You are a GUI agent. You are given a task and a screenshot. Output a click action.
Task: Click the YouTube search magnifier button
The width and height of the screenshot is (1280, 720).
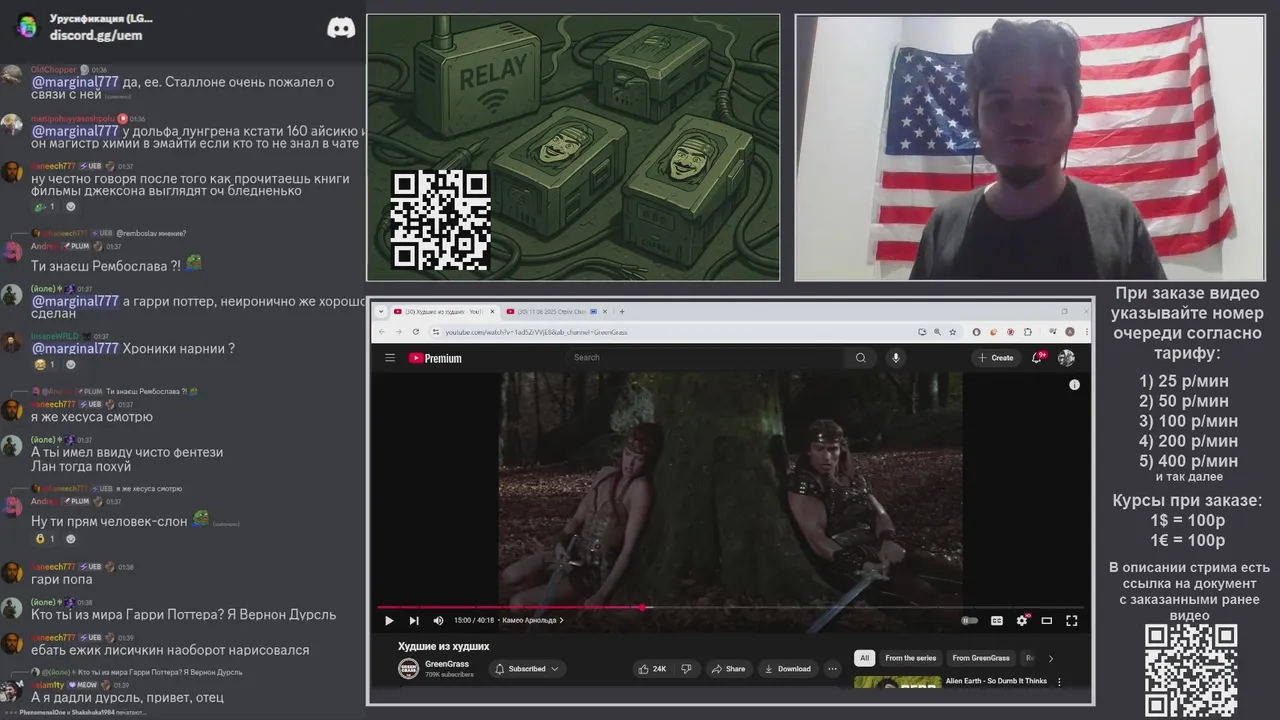pyautogui.click(x=860, y=357)
